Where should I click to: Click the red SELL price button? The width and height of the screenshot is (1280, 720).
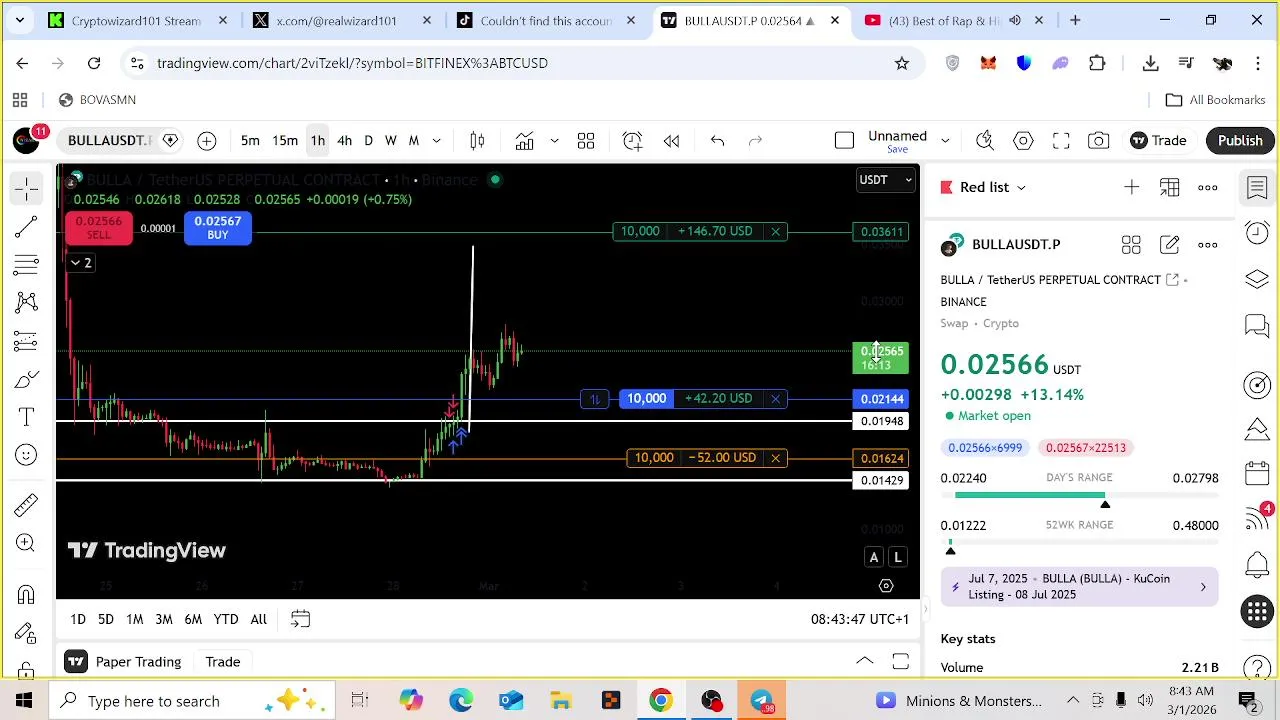click(98, 228)
